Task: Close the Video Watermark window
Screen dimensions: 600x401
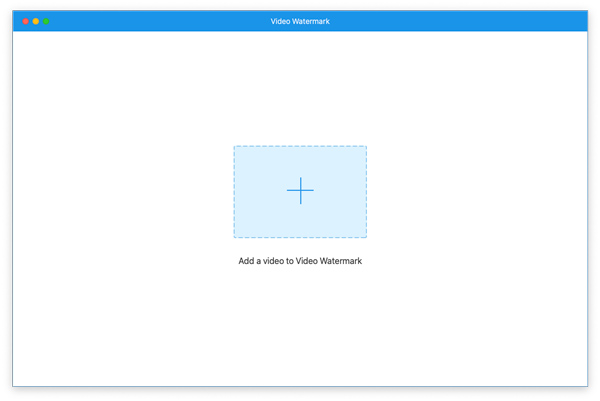Action: point(26,21)
